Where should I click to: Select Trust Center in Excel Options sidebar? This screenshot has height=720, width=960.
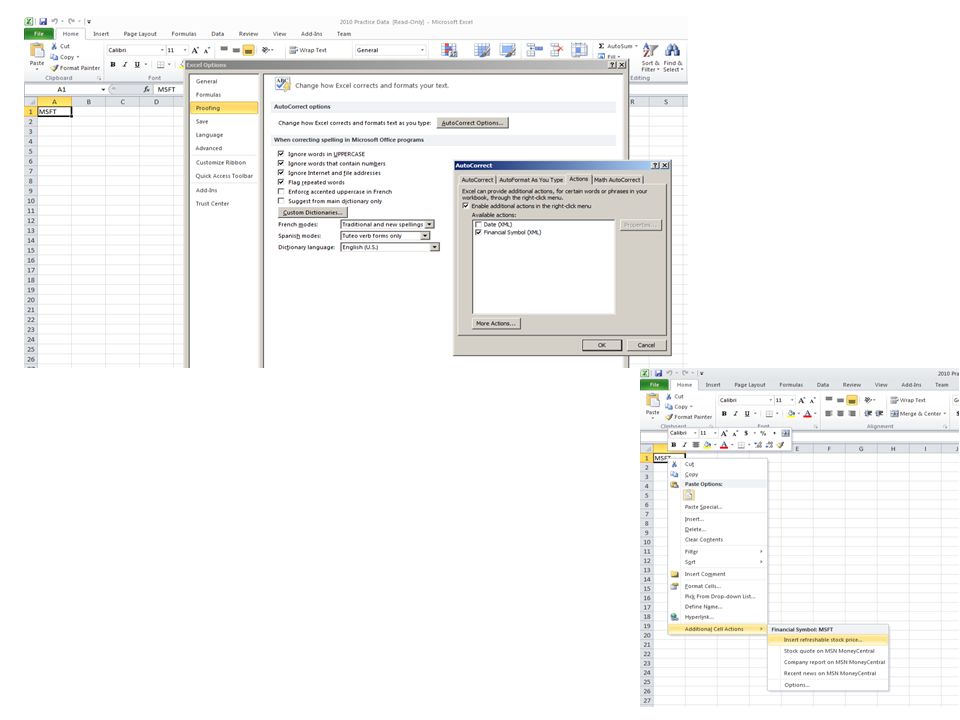pyautogui.click(x=224, y=203)
